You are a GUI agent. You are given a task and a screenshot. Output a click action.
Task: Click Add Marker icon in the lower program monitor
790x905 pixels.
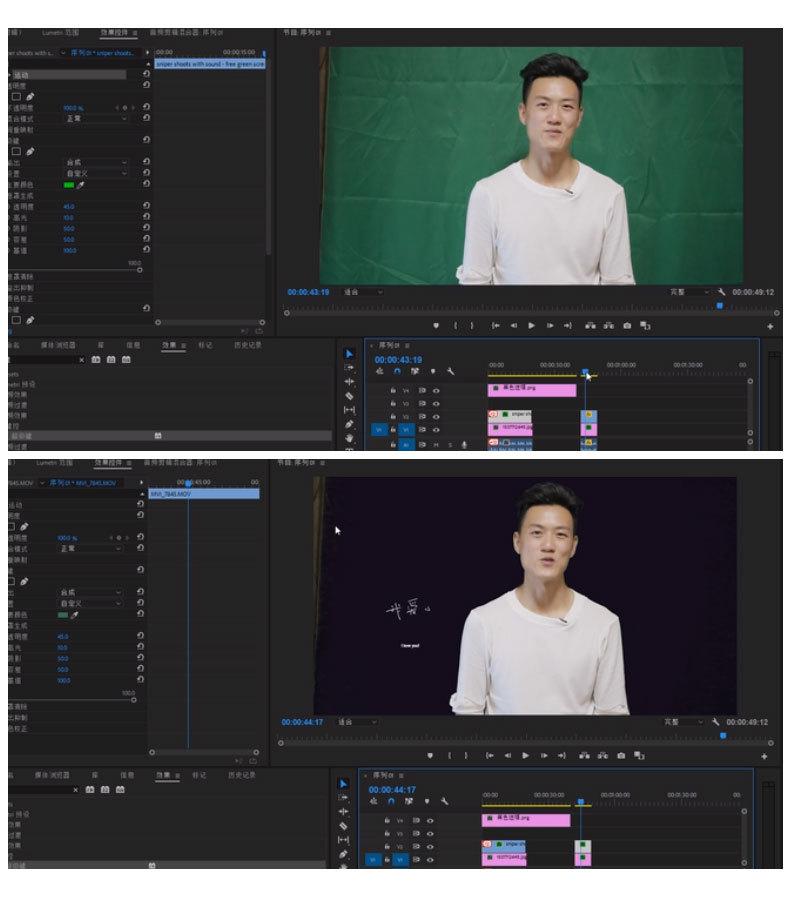coord(429,755)
